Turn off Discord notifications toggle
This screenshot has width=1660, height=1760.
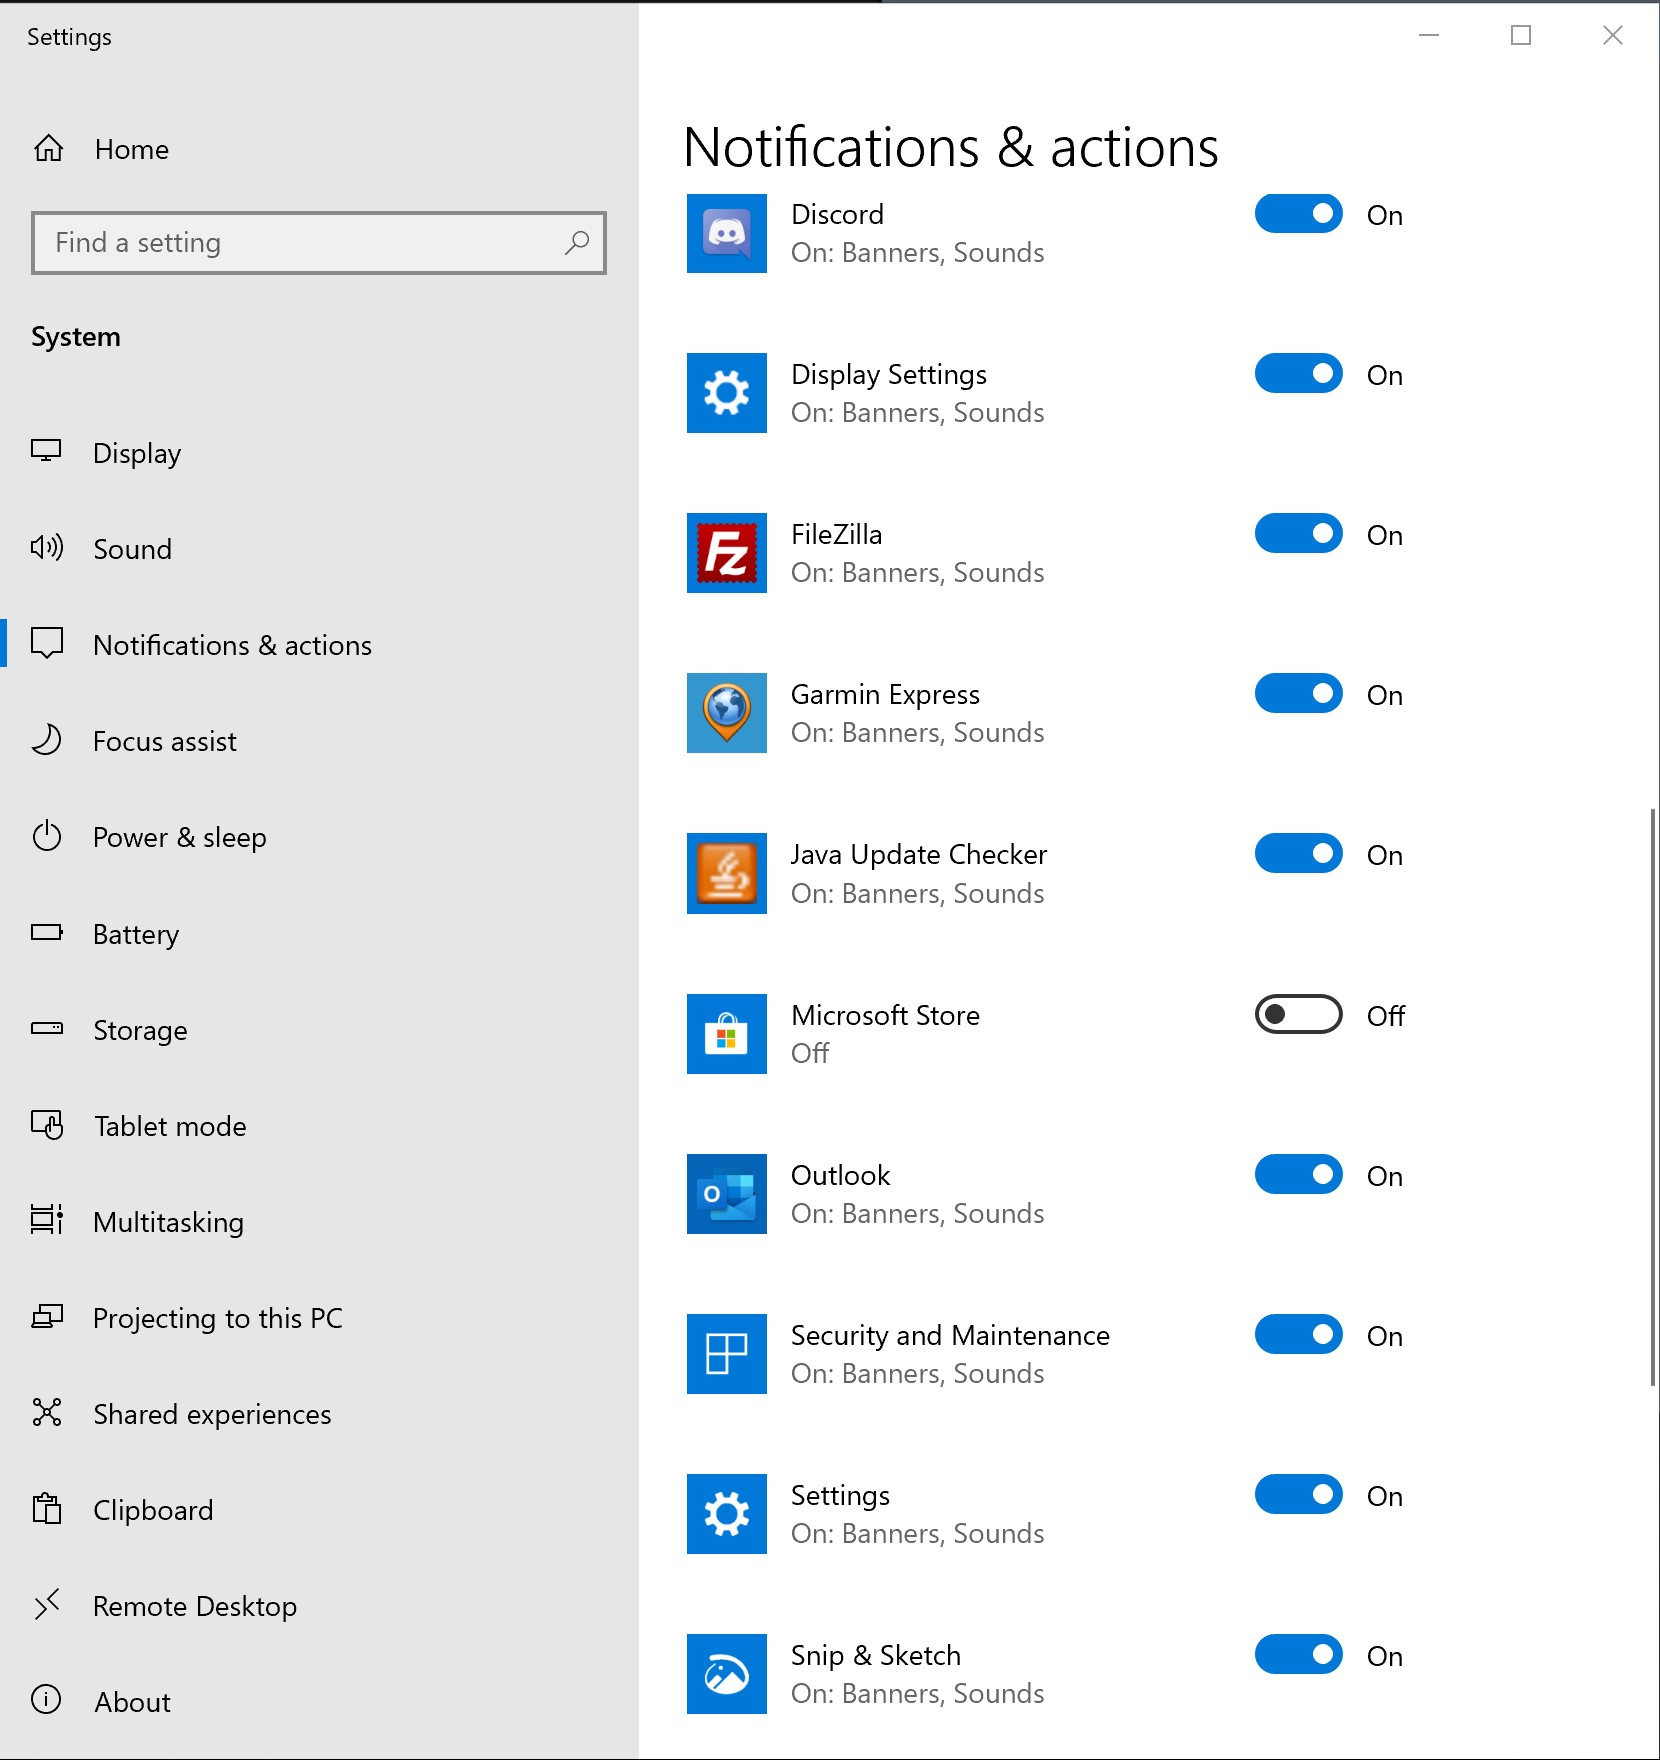(1298, 214)
